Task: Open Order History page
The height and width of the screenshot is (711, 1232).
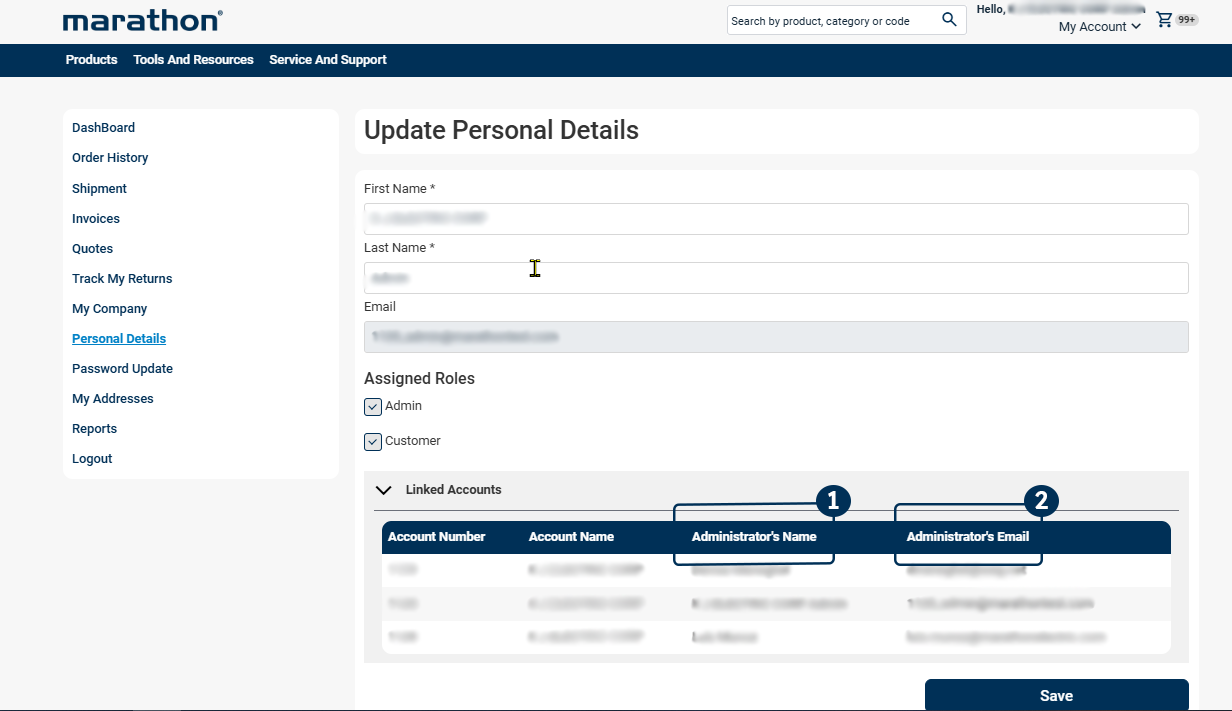Action: (x=110, y=158)
